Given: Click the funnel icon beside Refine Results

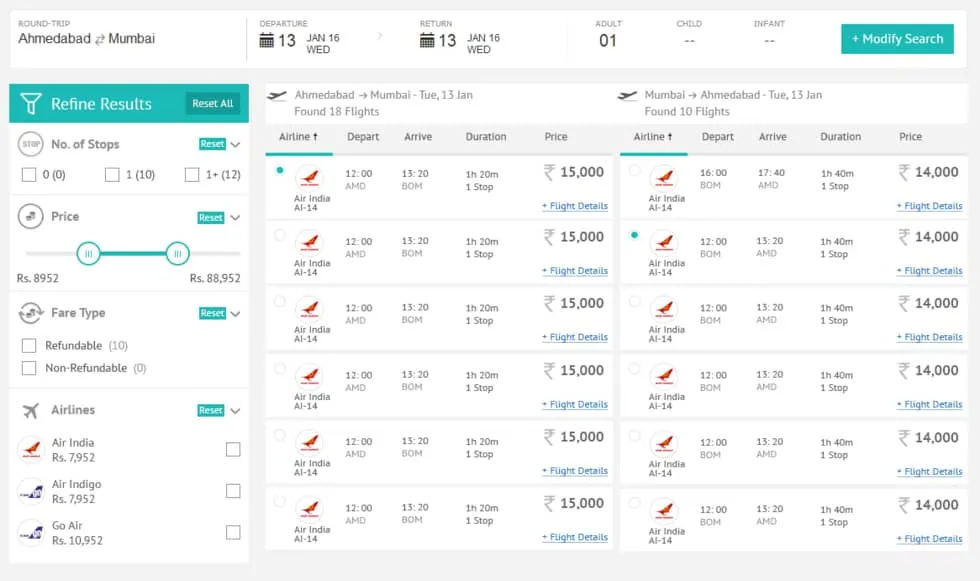Looking at the screenshot, I should (x=31, y=104).
